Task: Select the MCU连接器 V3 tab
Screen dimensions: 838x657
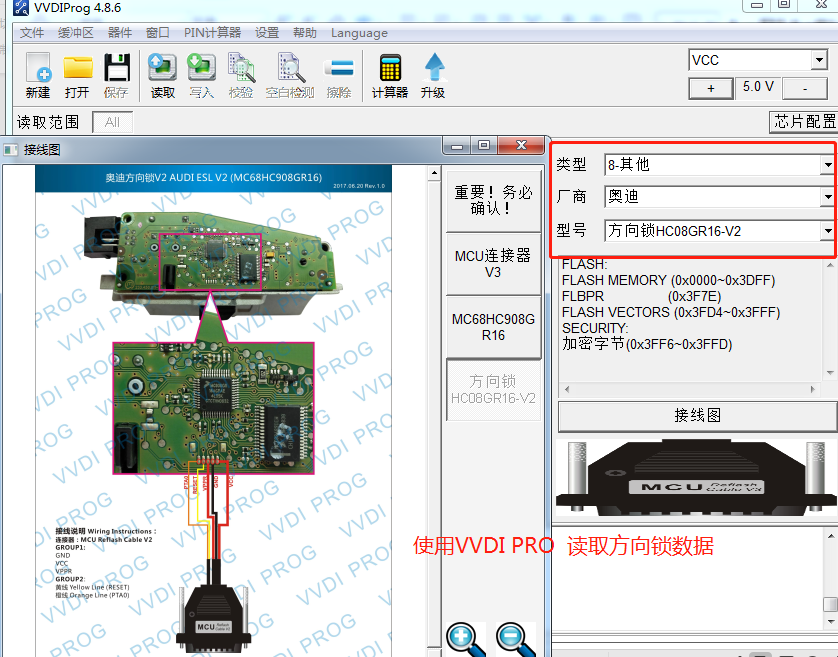Action: click(493, 264)
